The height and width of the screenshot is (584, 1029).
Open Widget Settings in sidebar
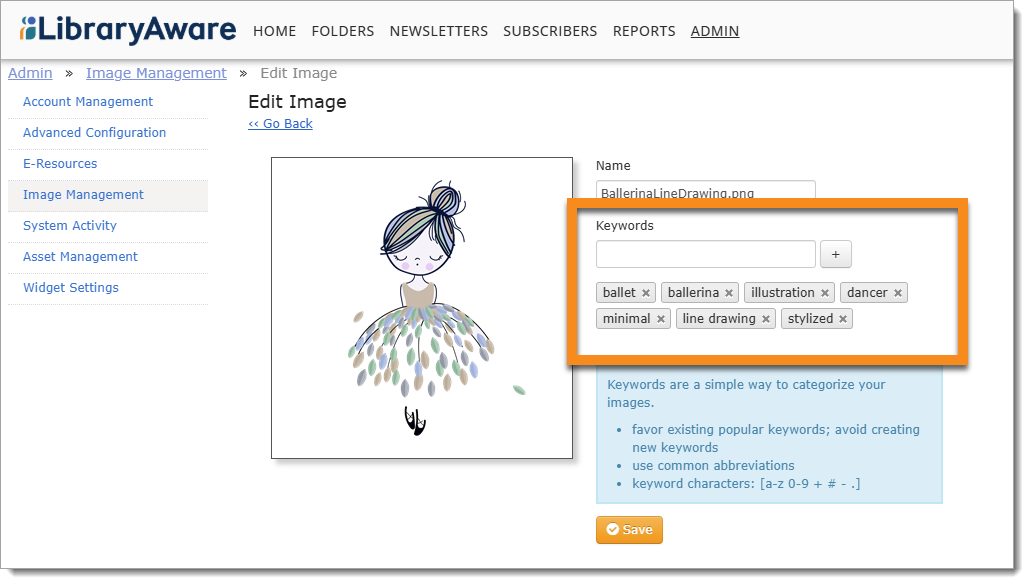(x=71, y=287)
